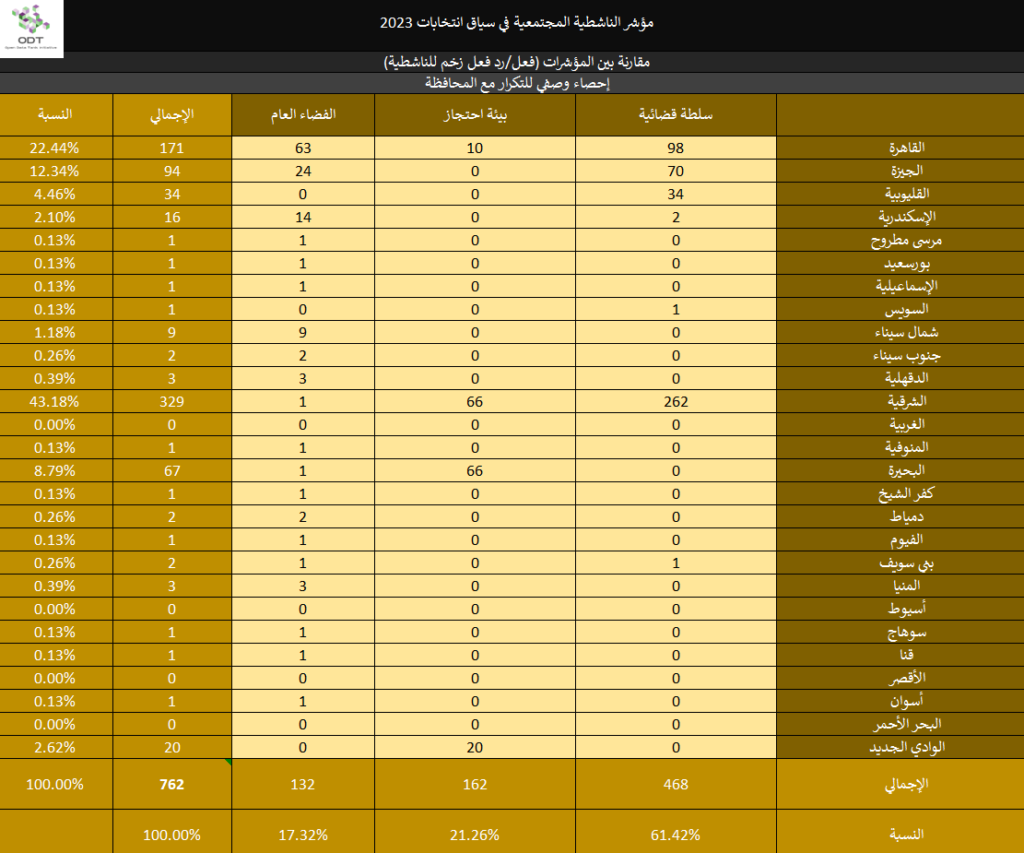Select the قنا row label
The height and width of the screenshot is (853, 1024).
click(906, 655)
